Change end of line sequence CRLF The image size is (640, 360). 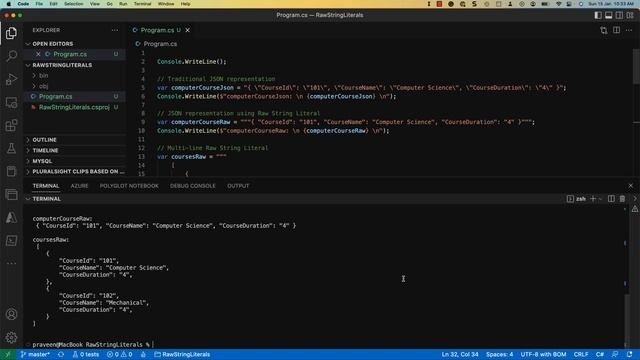pyautogui.click(x=581, y=354)
